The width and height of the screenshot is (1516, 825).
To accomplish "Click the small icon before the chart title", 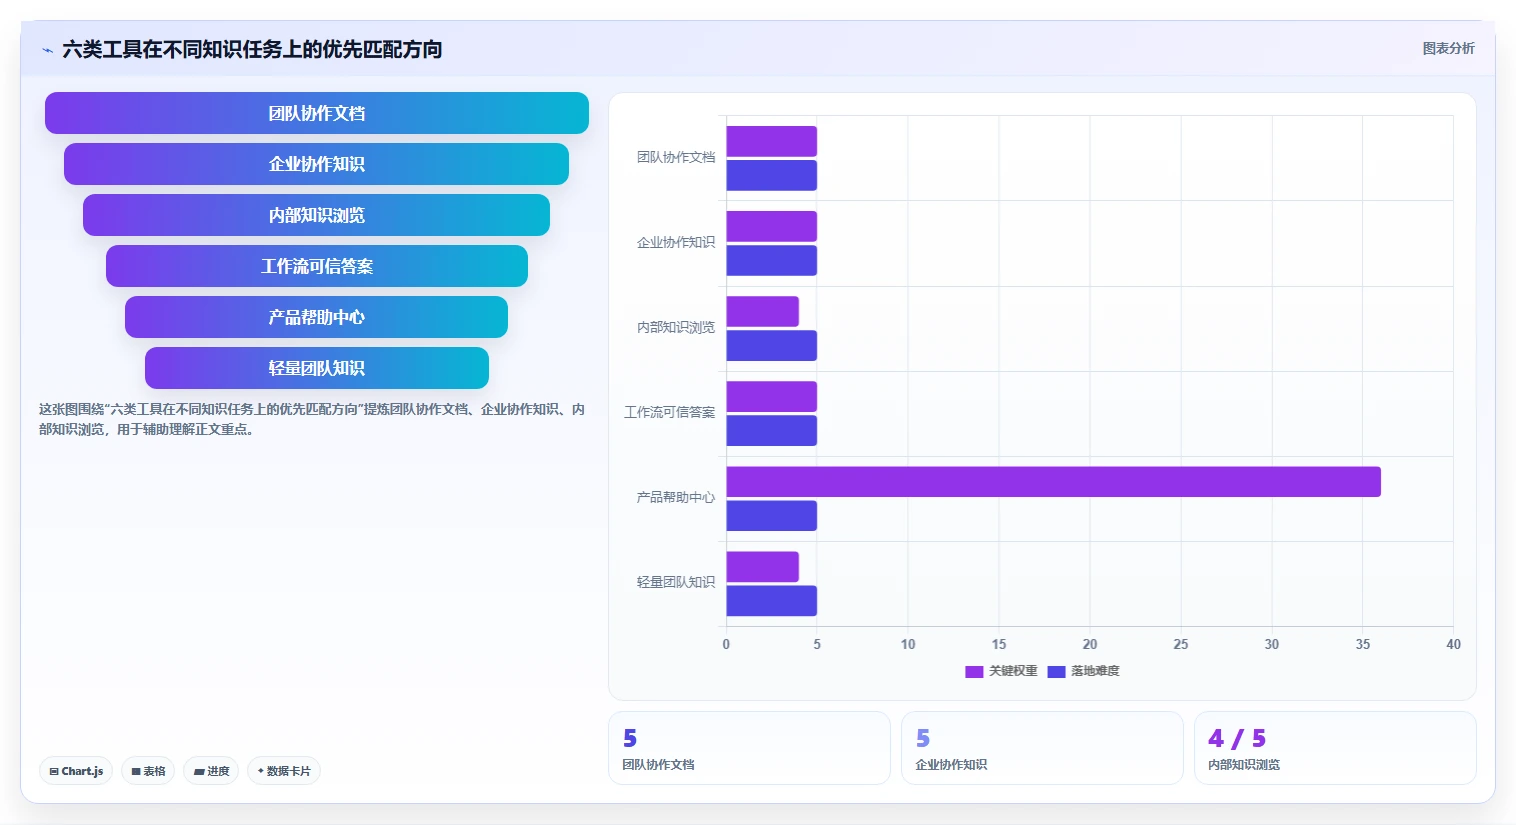I will (x=47, y=50).
